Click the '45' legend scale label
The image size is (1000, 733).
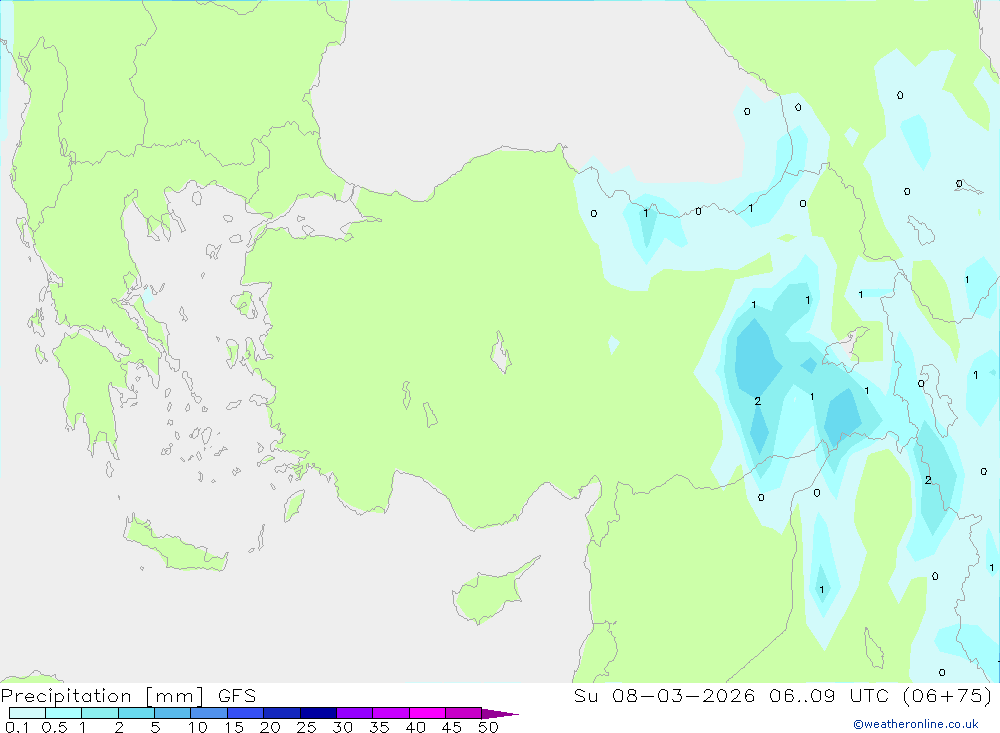[x=452, y=727]
